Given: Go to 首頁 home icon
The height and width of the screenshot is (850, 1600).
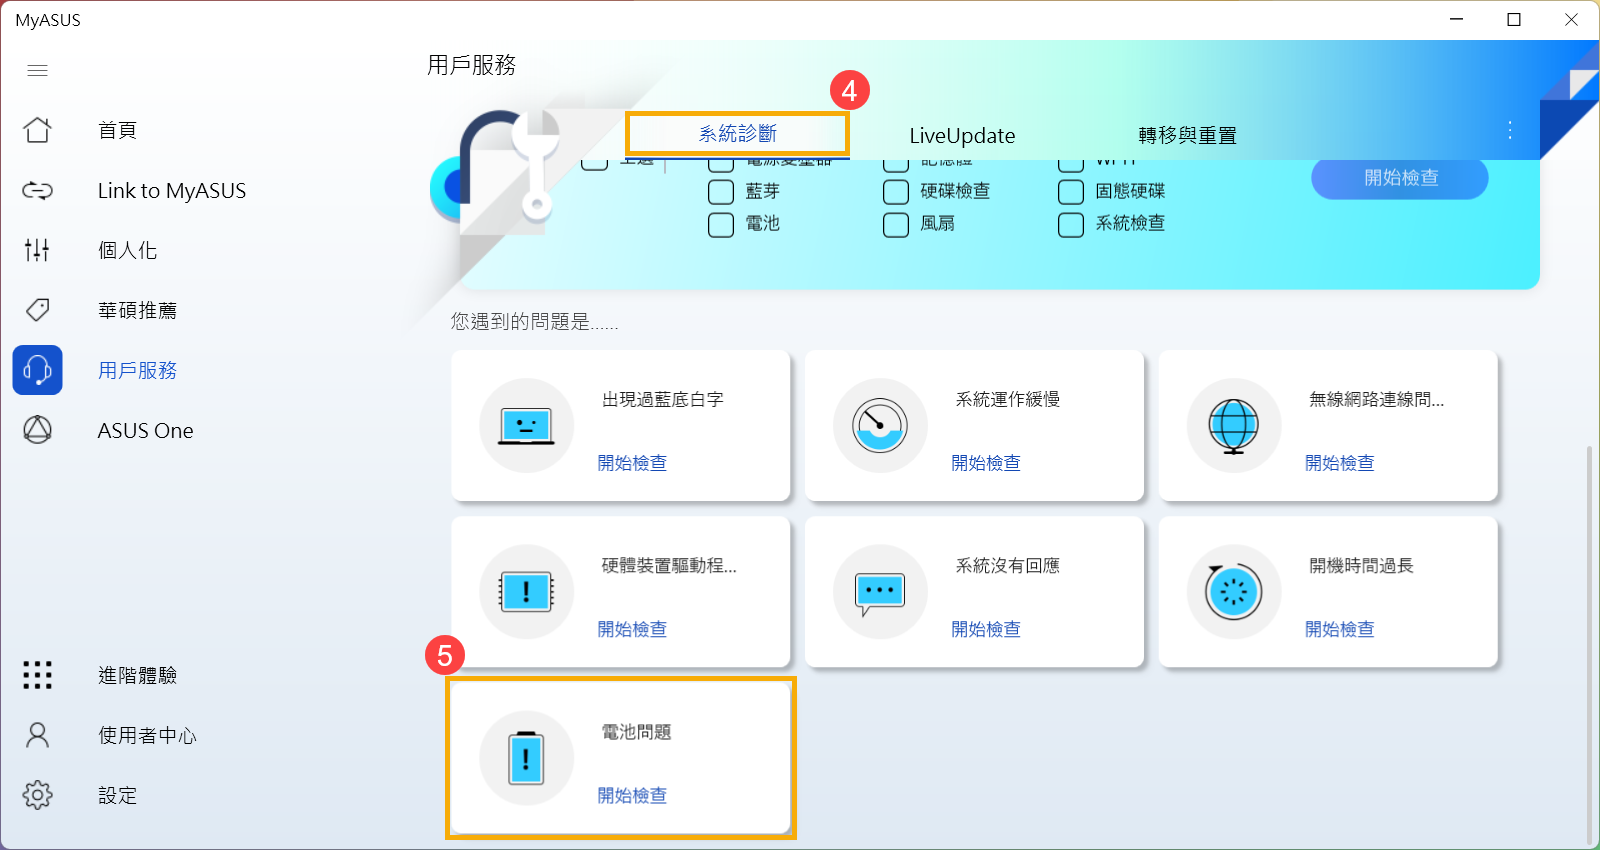Looking at the screenshot, I should tap(37, 130).
